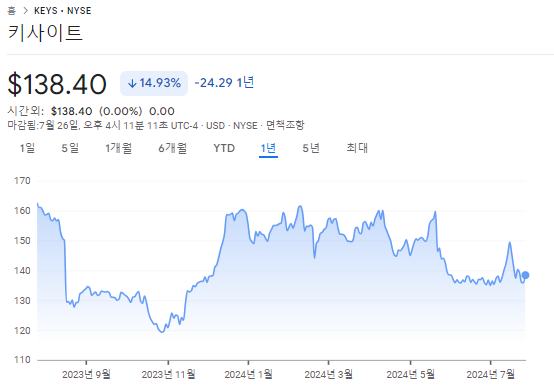Click the 2024년 7월 axis label
The width and height of the screenshot is (554, 390).
[490, 374]
